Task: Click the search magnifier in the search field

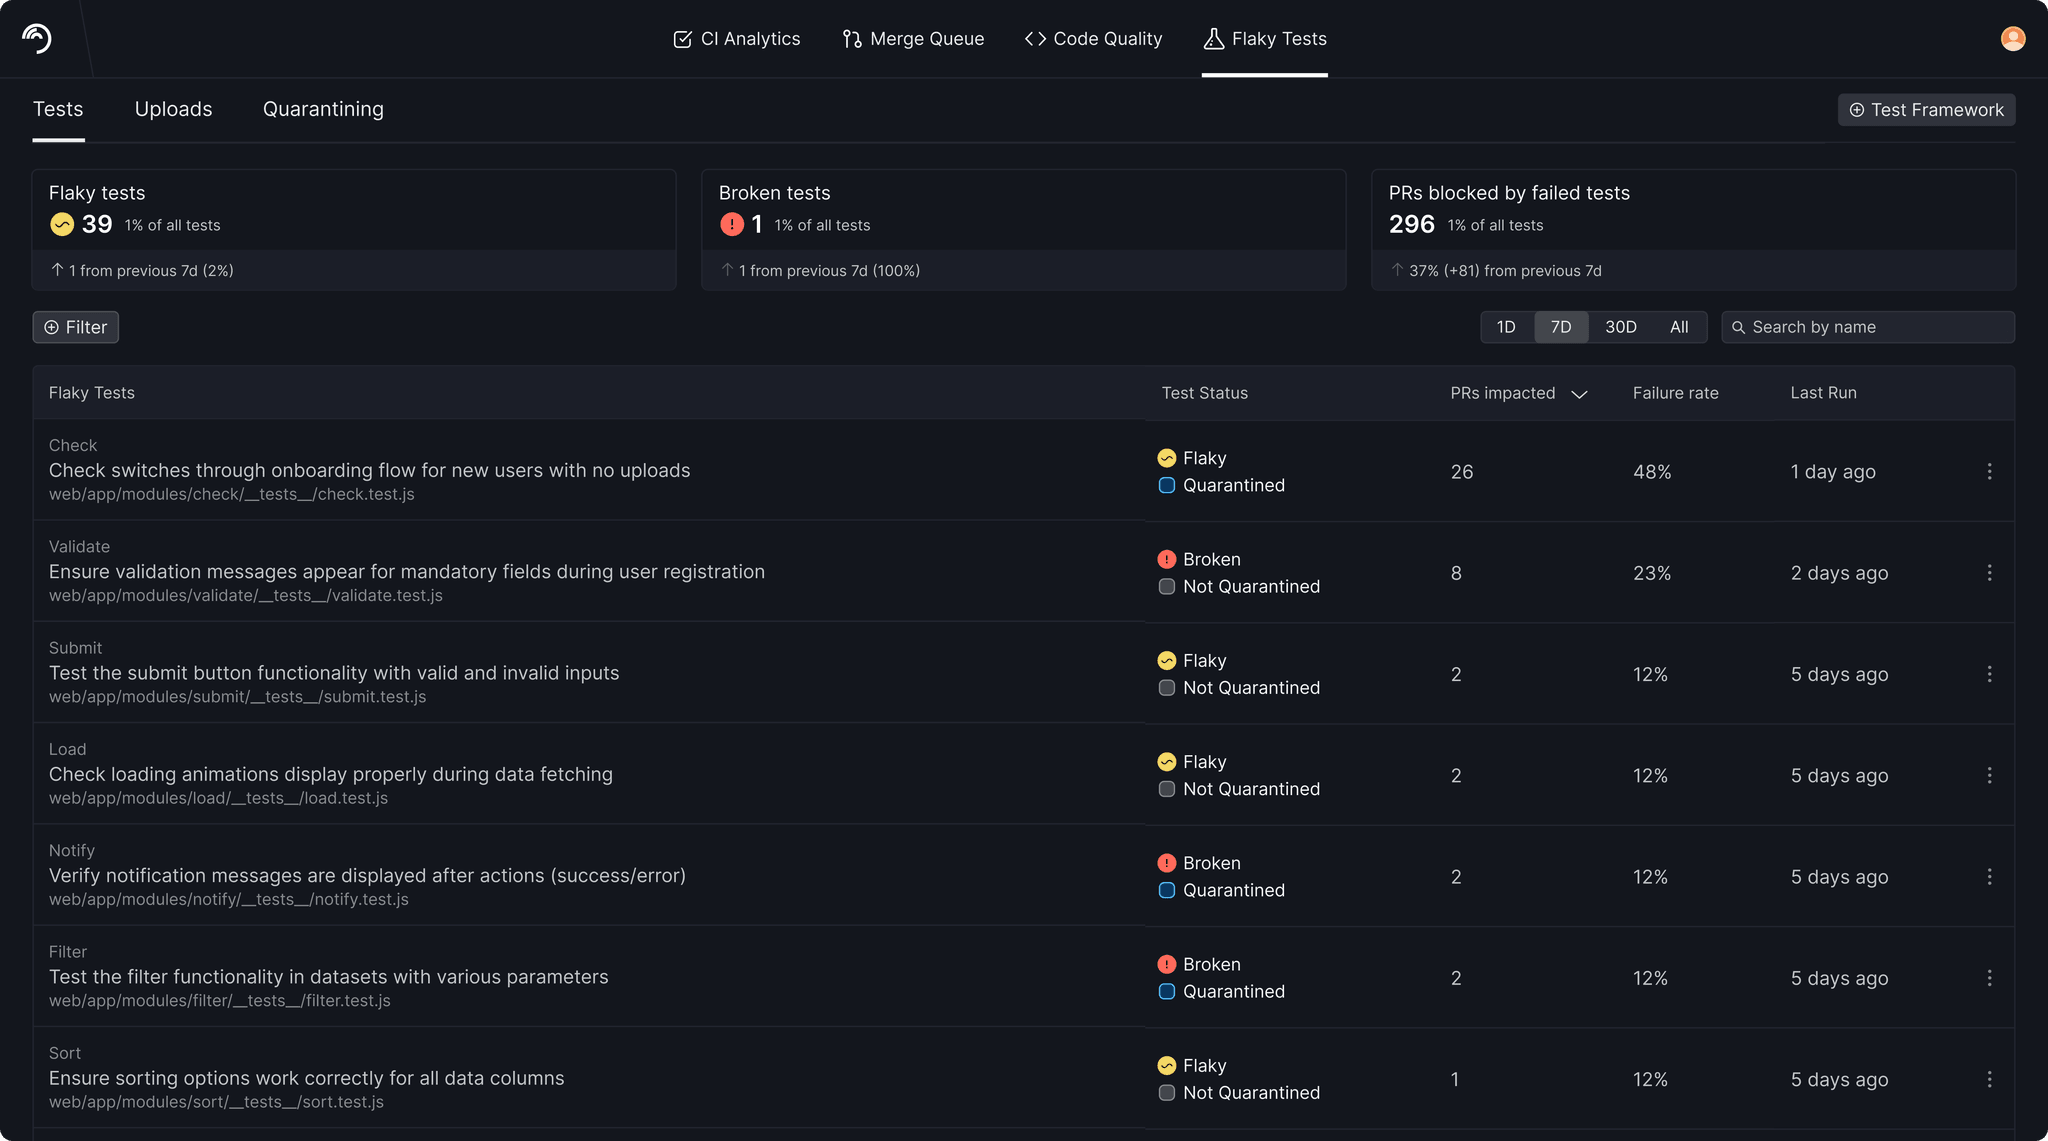Action: (1739, 327)
